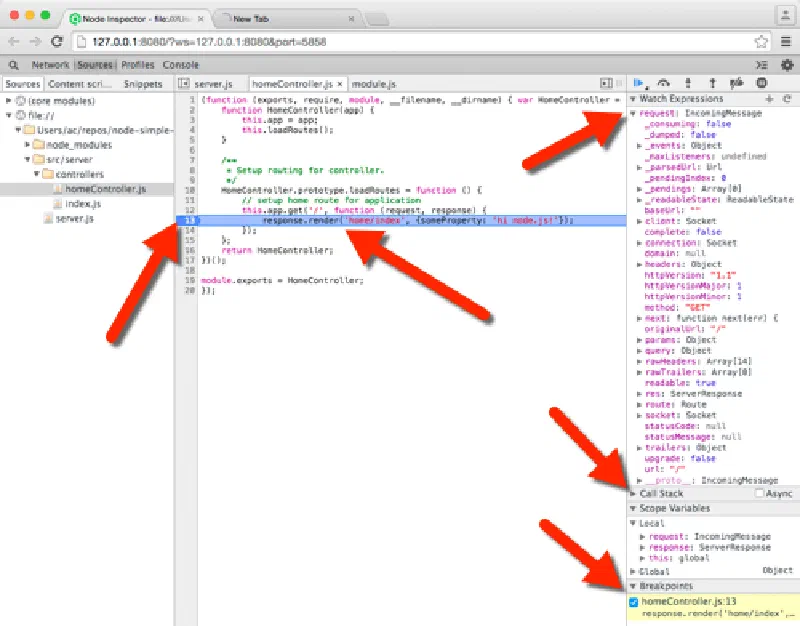This screenshot has width=800, height=626.
Task: Click line number 12 in gutter
Action: coord(190,210)
